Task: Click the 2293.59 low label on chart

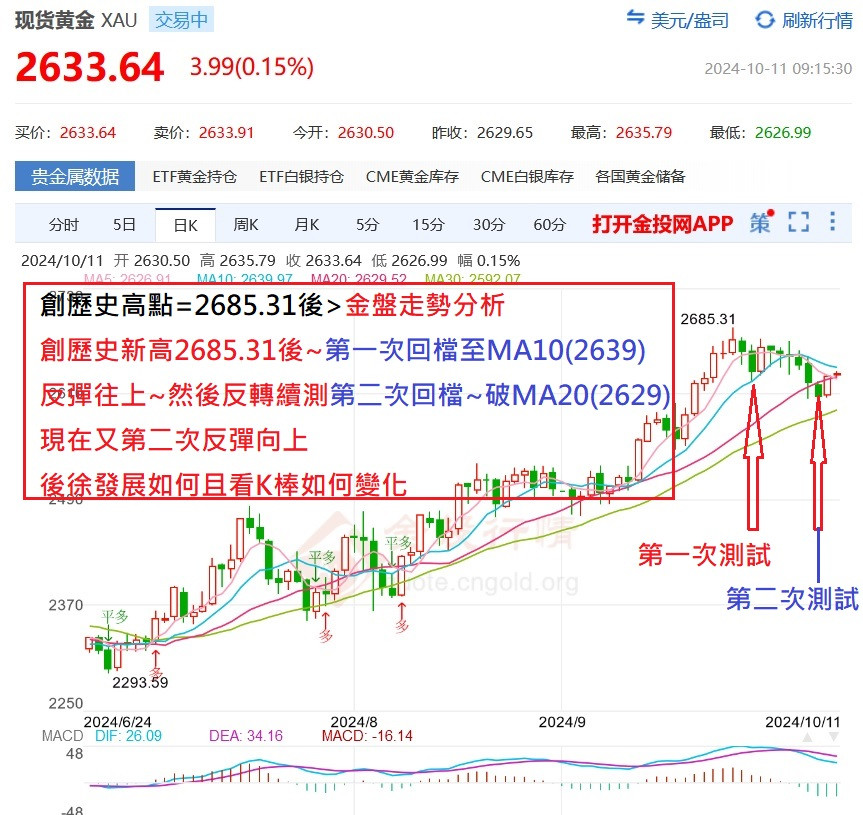Action: pos(140,682)
